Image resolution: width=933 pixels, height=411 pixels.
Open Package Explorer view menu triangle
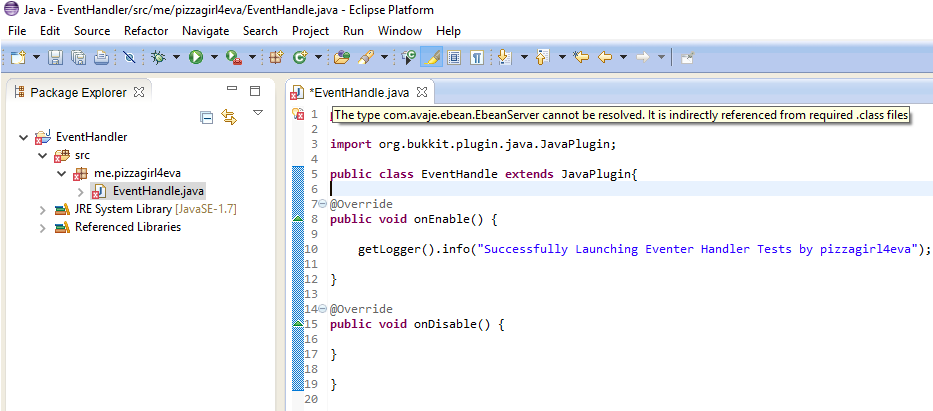tap(258, 112)
